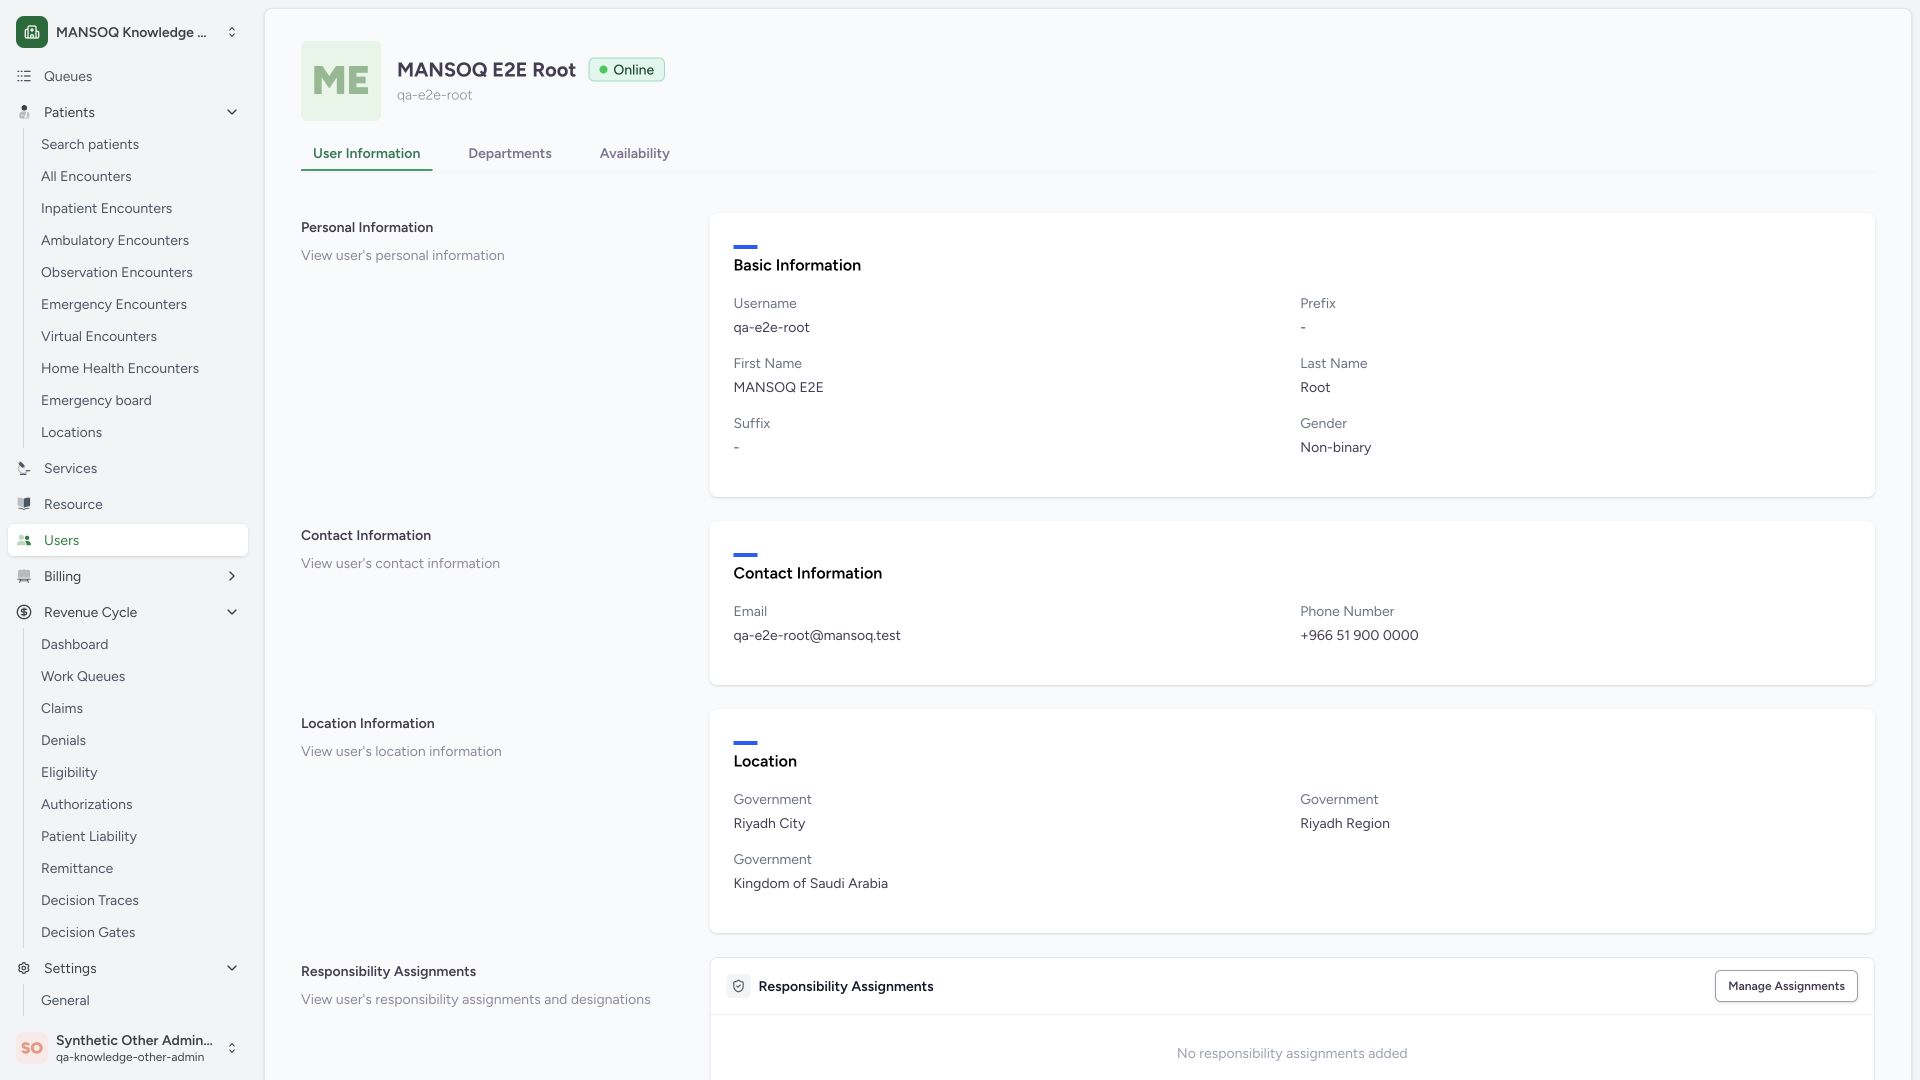Viewport: 1920px width, 1080px height.
Task: Open All Encounters link
Action: [x=86, y=176]
